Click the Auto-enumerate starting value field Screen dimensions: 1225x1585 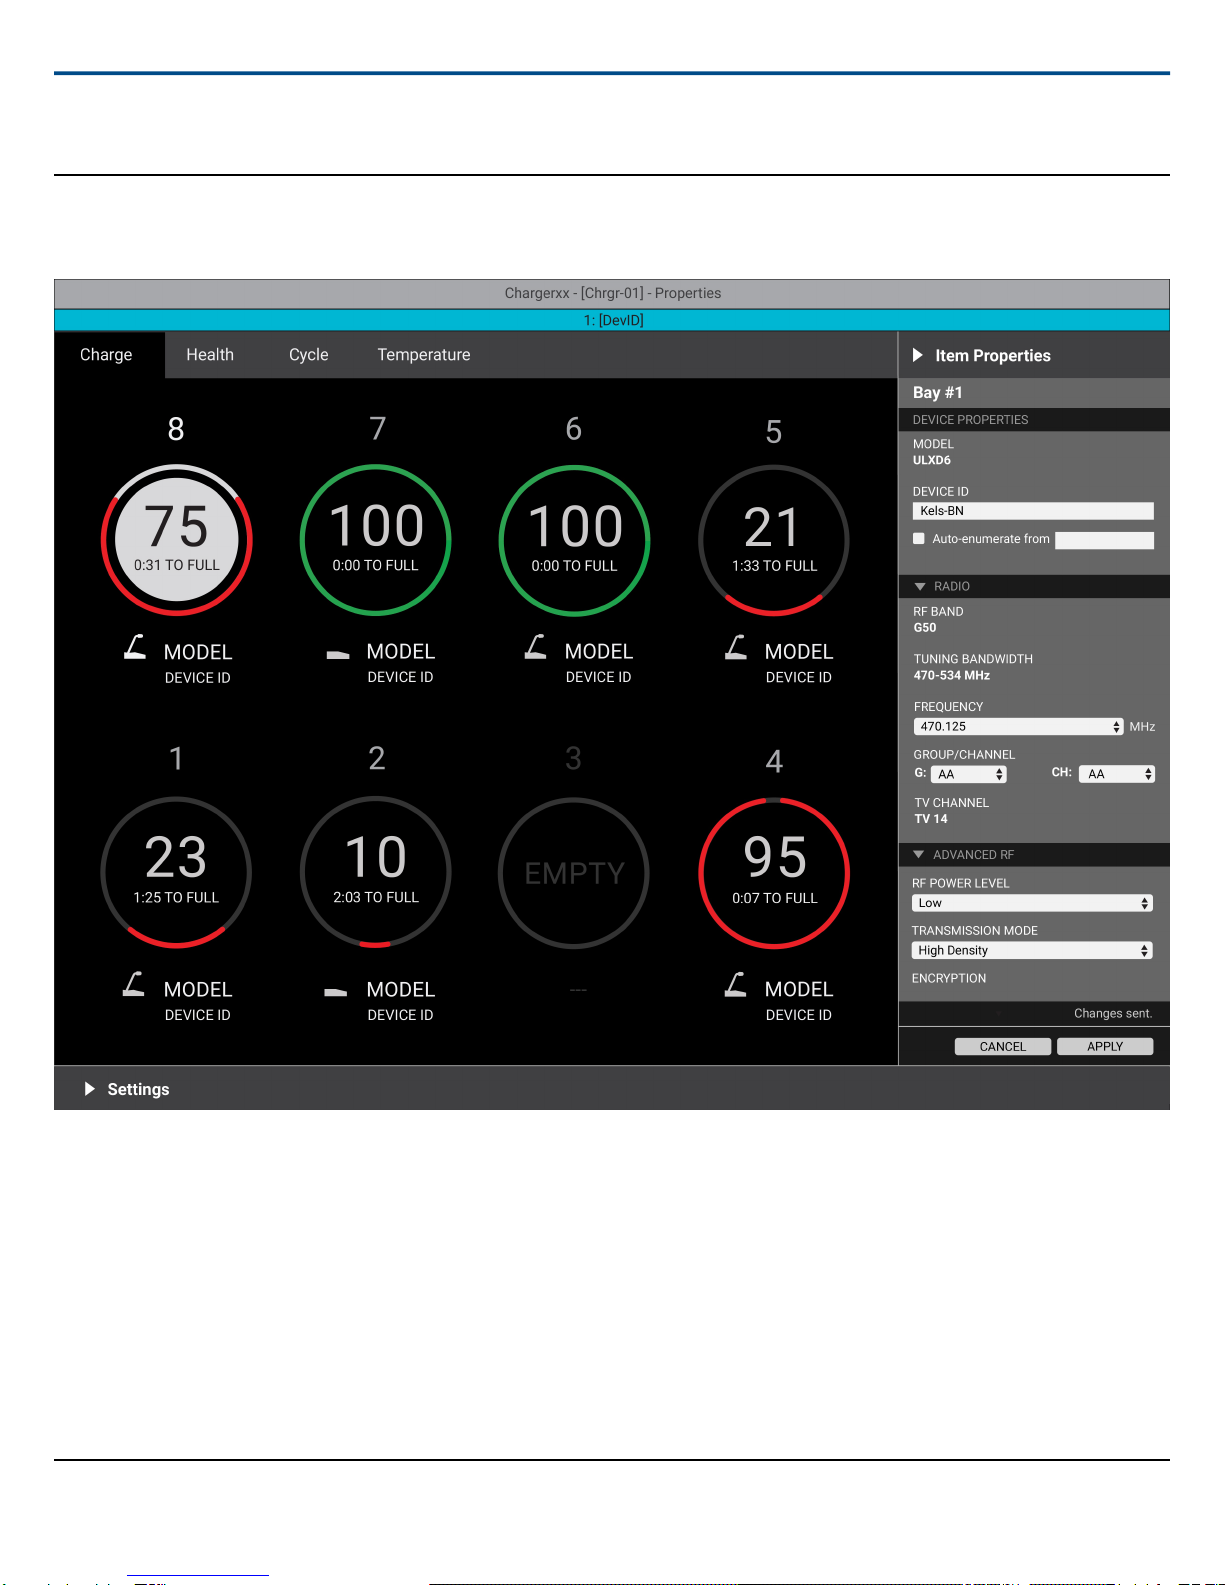click(x=1105, y=540)
